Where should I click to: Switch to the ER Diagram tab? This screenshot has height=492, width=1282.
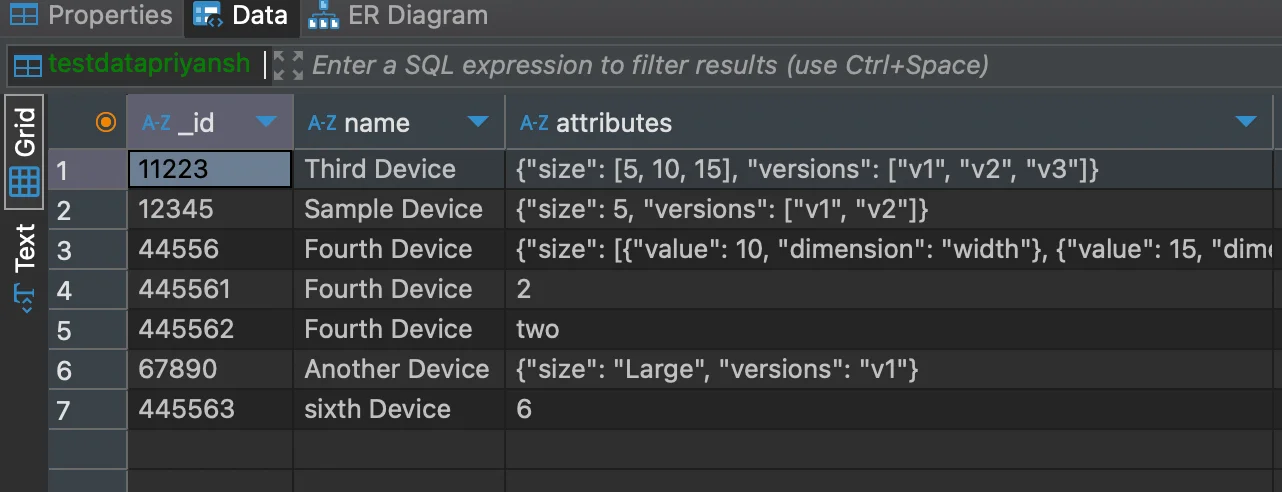point(417,16)
